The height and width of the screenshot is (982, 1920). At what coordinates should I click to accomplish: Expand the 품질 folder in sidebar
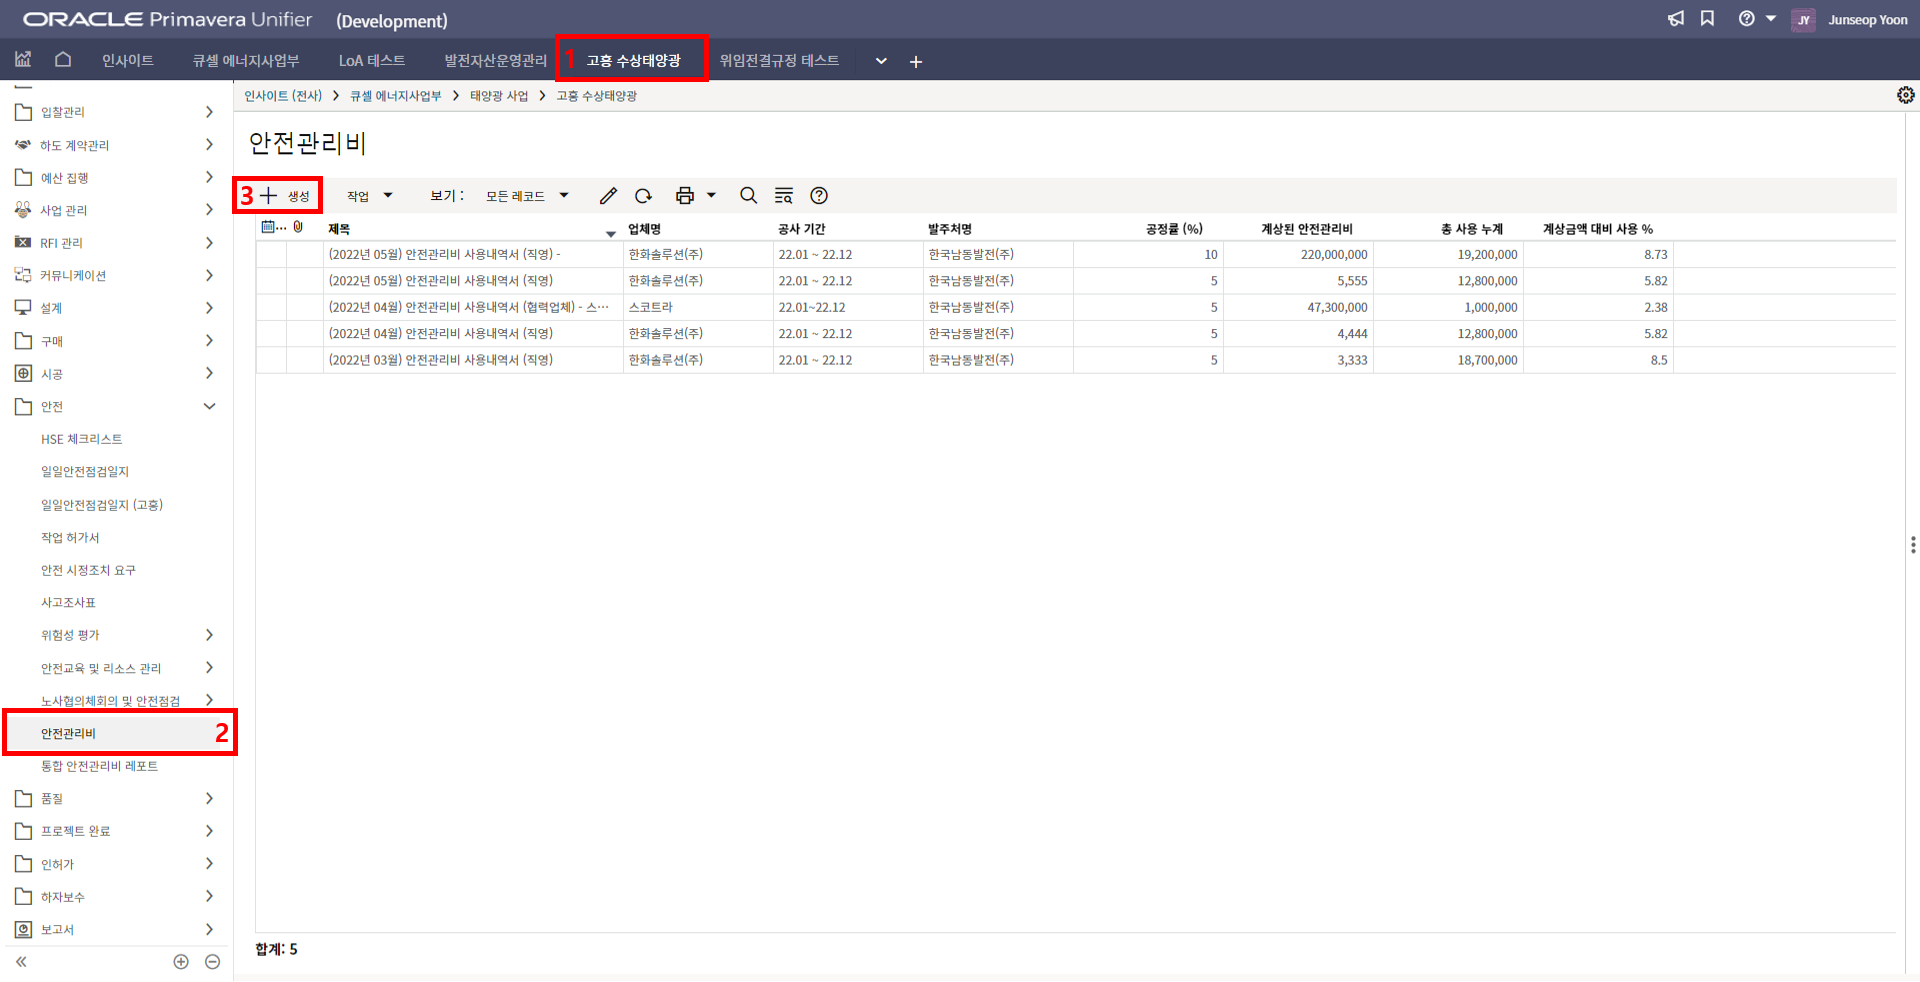point(209,799)
